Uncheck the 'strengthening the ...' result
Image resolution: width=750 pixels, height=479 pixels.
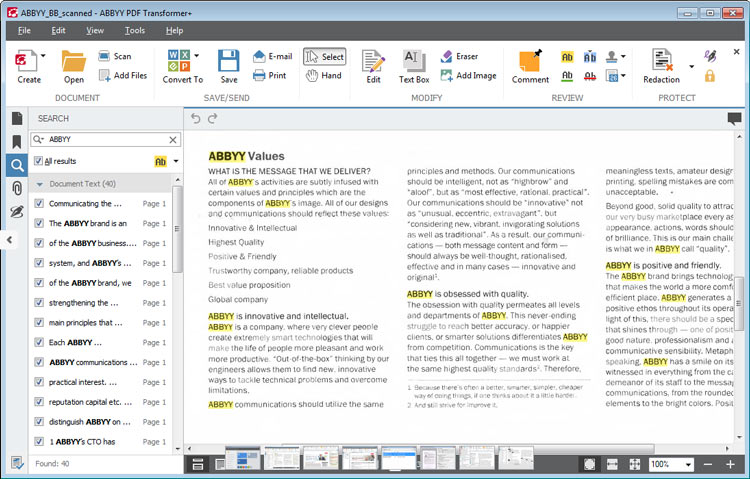click(39, 302)
